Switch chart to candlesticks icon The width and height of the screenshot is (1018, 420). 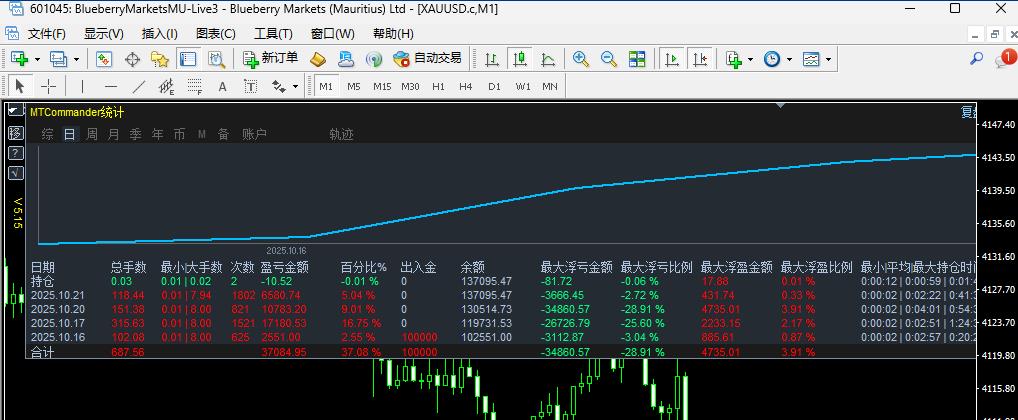pos(520,59)
